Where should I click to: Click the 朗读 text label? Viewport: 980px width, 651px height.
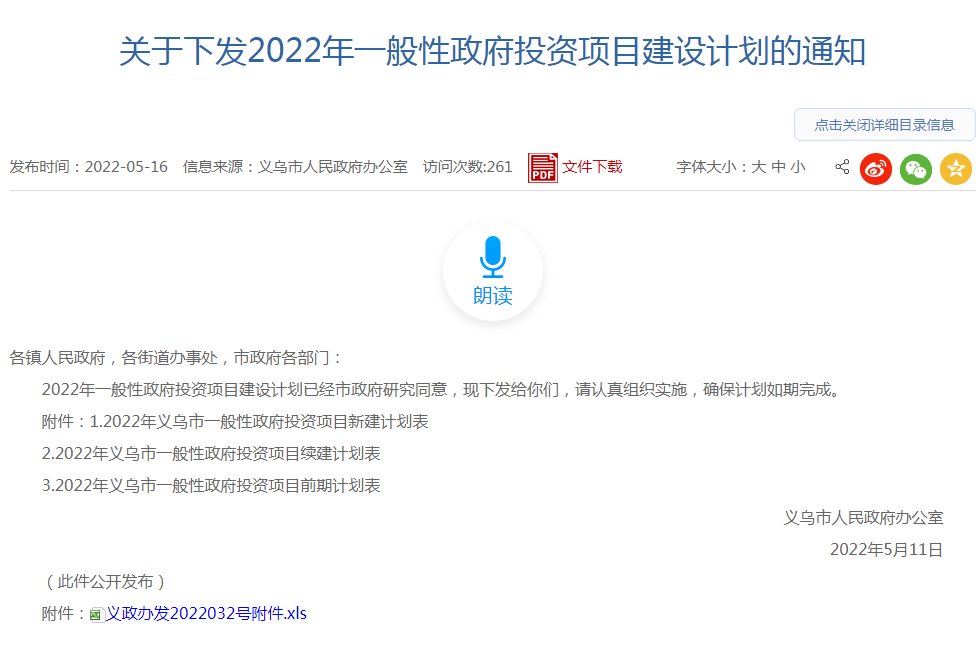coord(492,296)
